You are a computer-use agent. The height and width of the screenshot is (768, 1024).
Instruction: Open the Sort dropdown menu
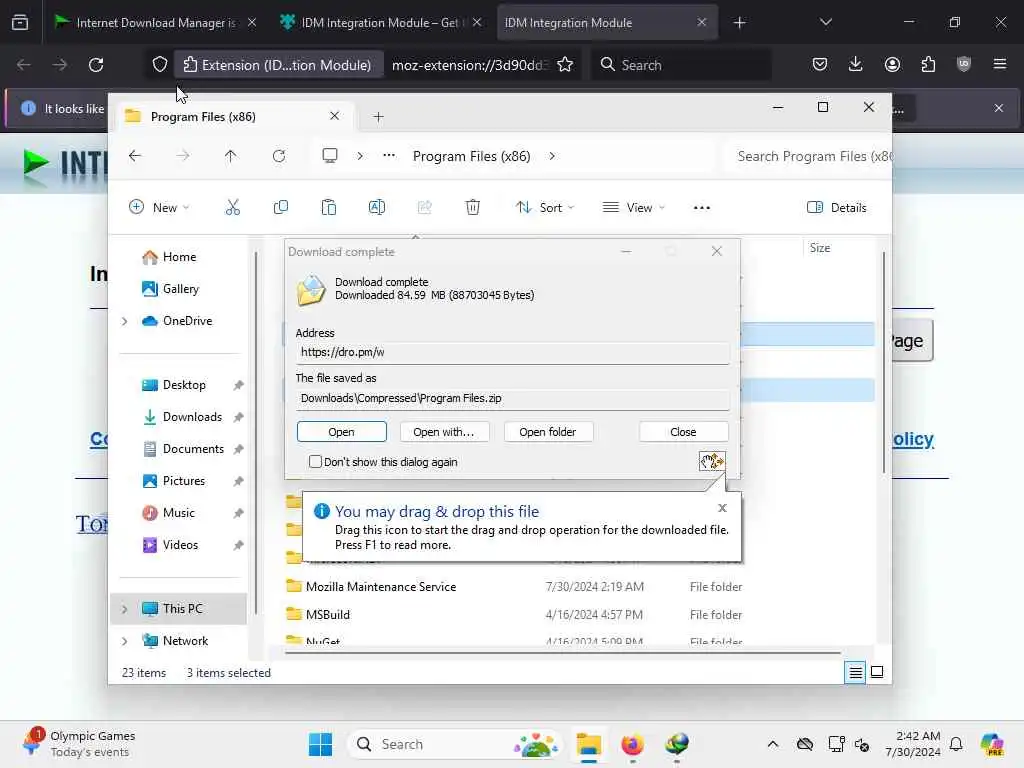pyautogui.click(x=545, y=208)
